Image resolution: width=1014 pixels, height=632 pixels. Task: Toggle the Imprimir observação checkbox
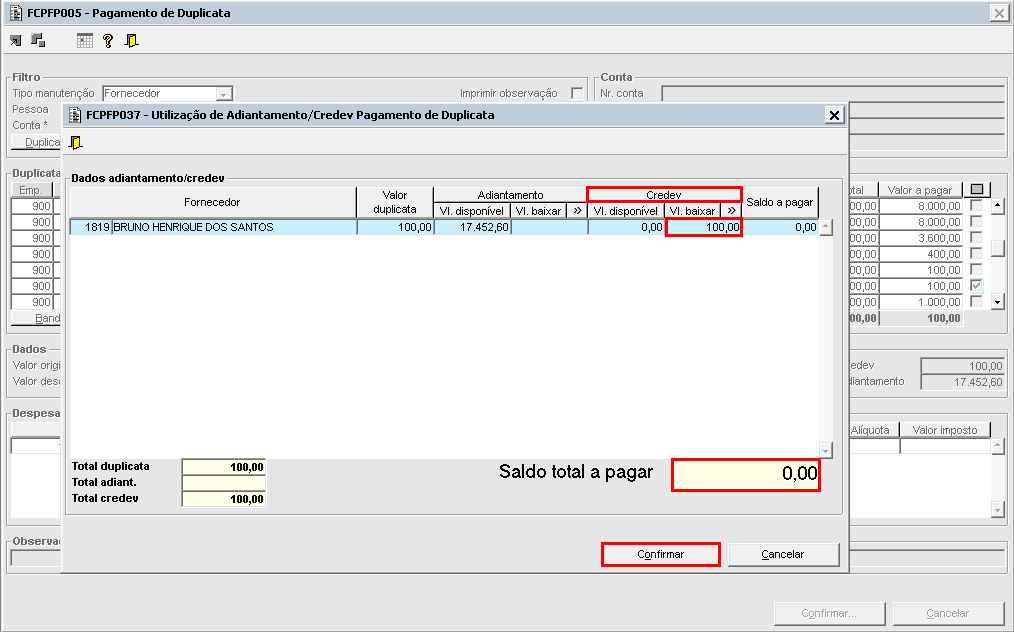(x=577, y=93)
